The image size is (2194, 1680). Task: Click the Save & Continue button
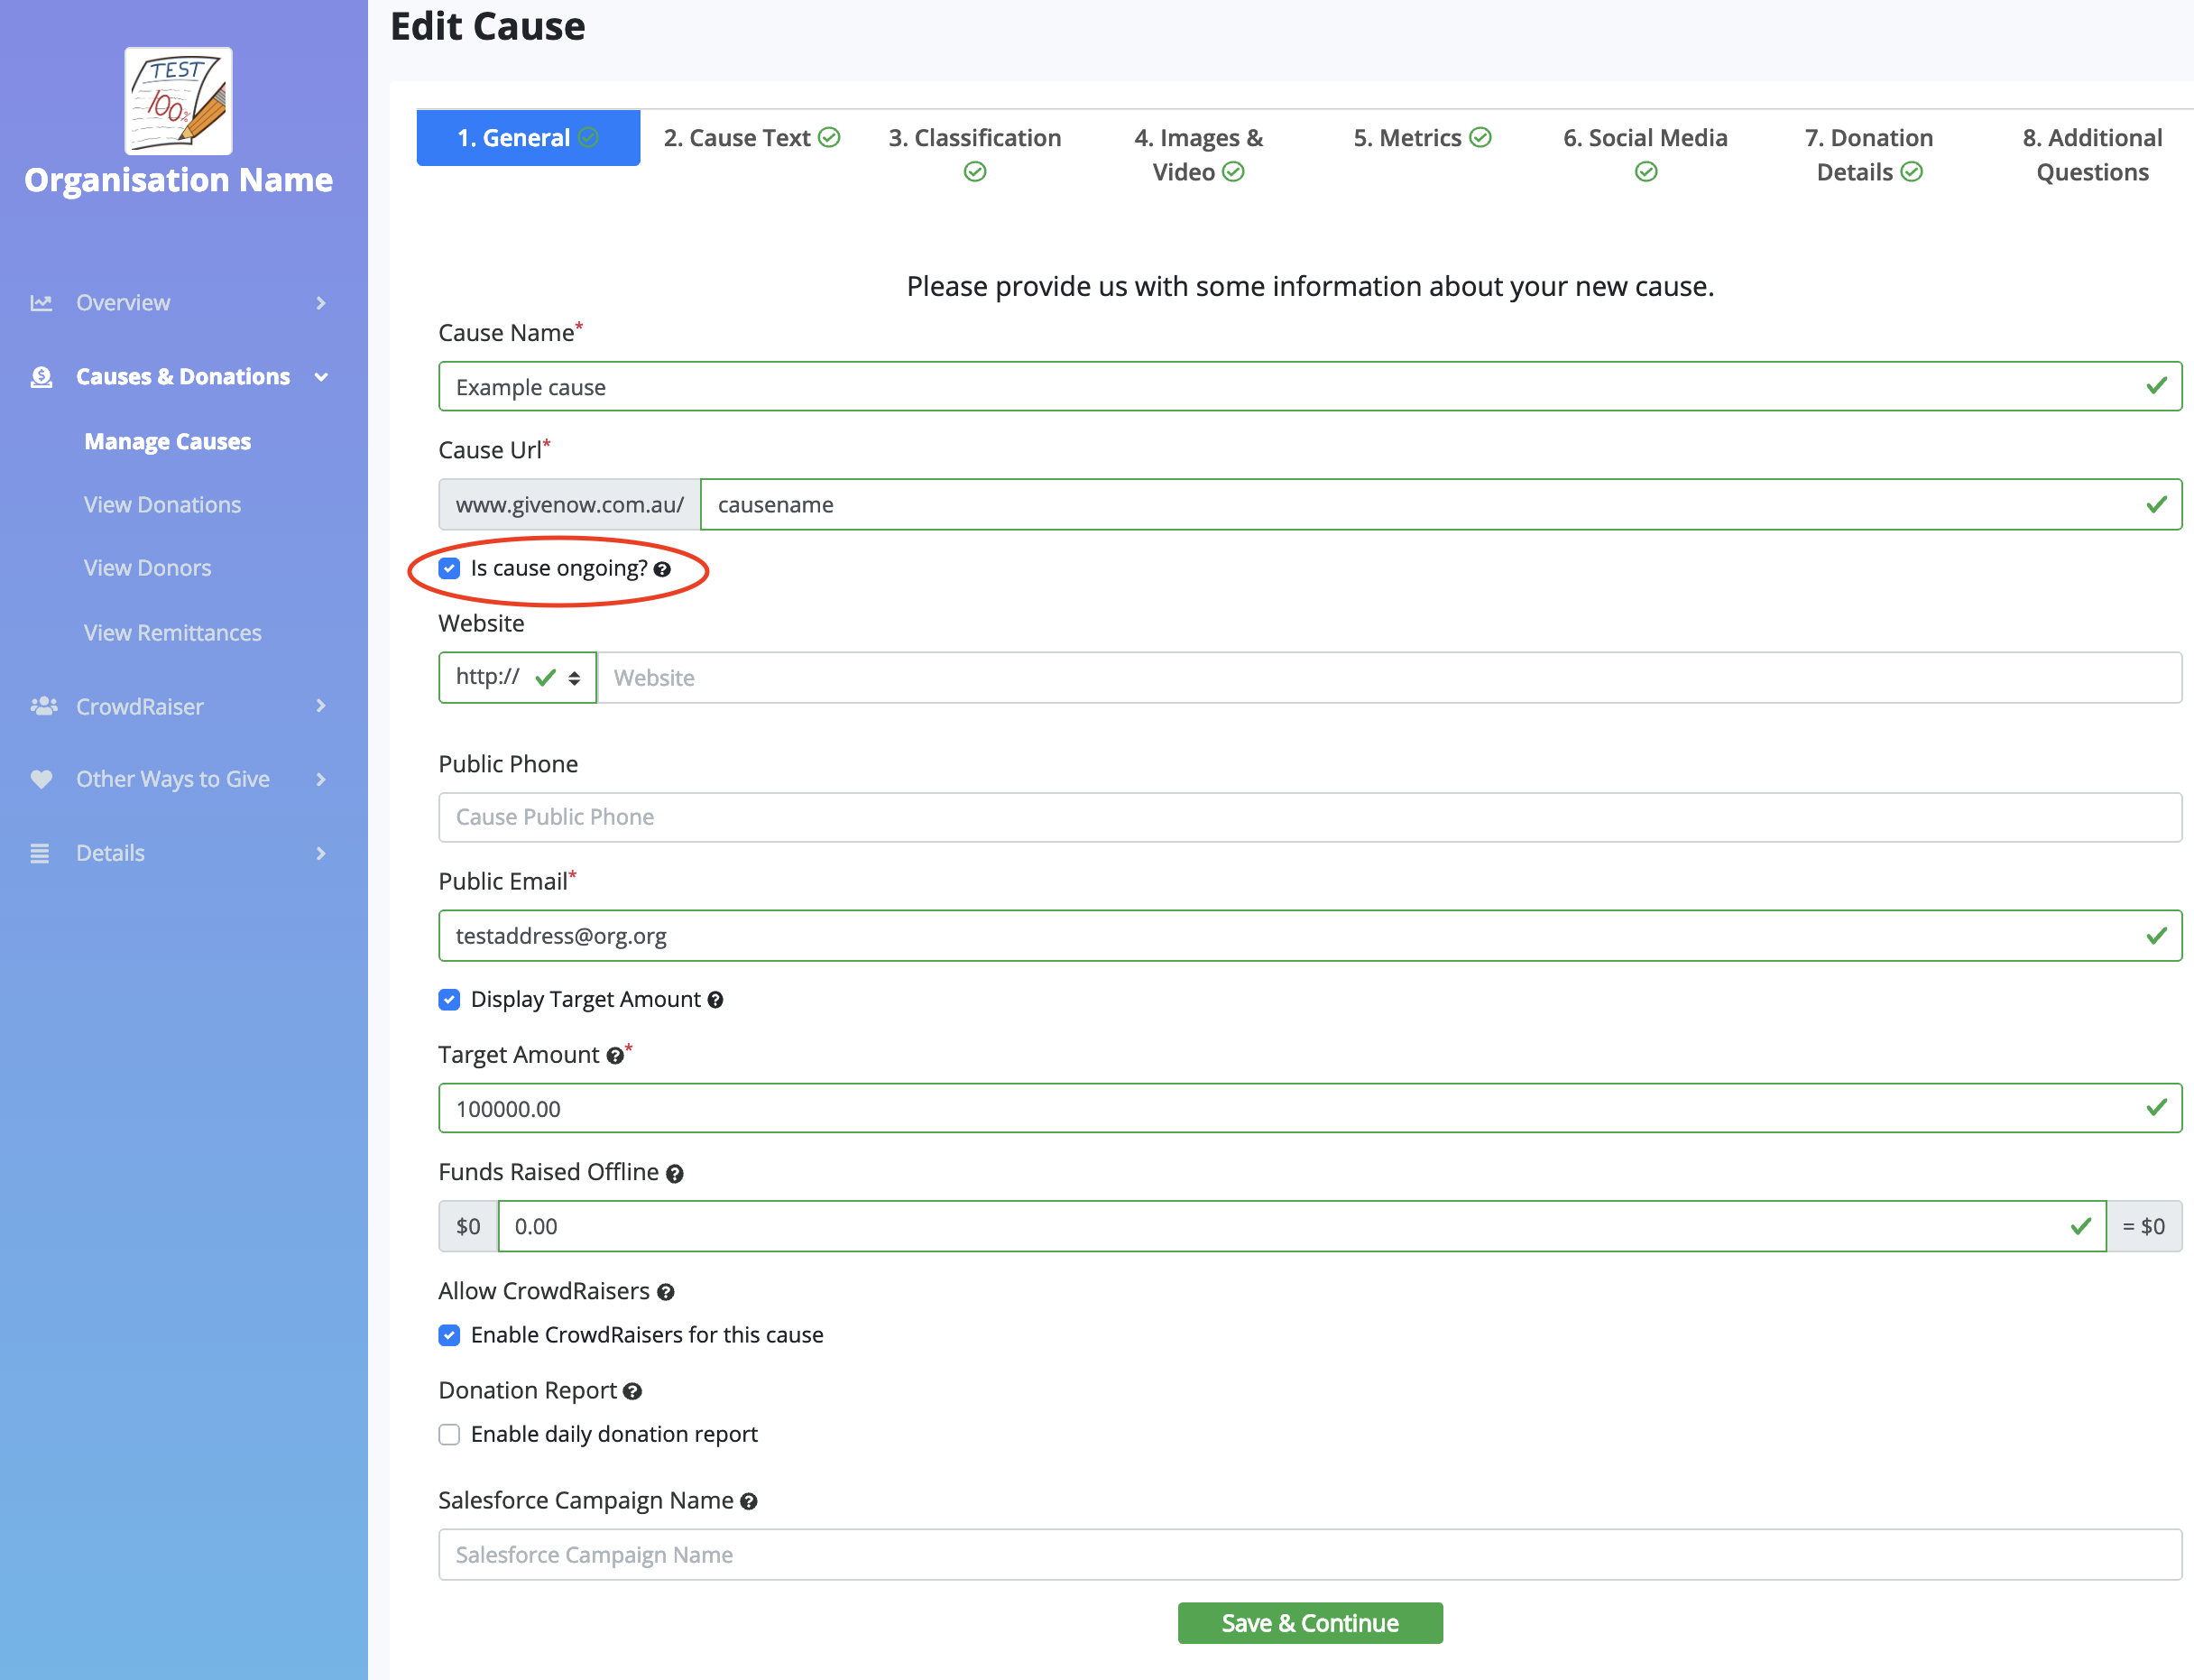(x=1310, y=1623)
